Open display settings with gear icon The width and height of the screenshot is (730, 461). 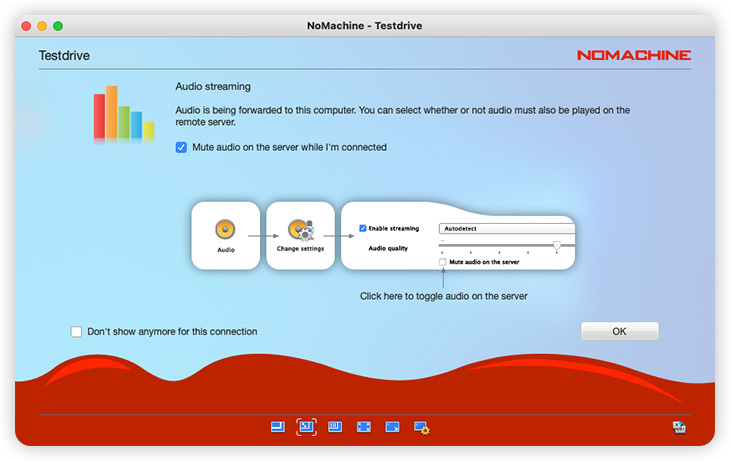tap(422, 428)
